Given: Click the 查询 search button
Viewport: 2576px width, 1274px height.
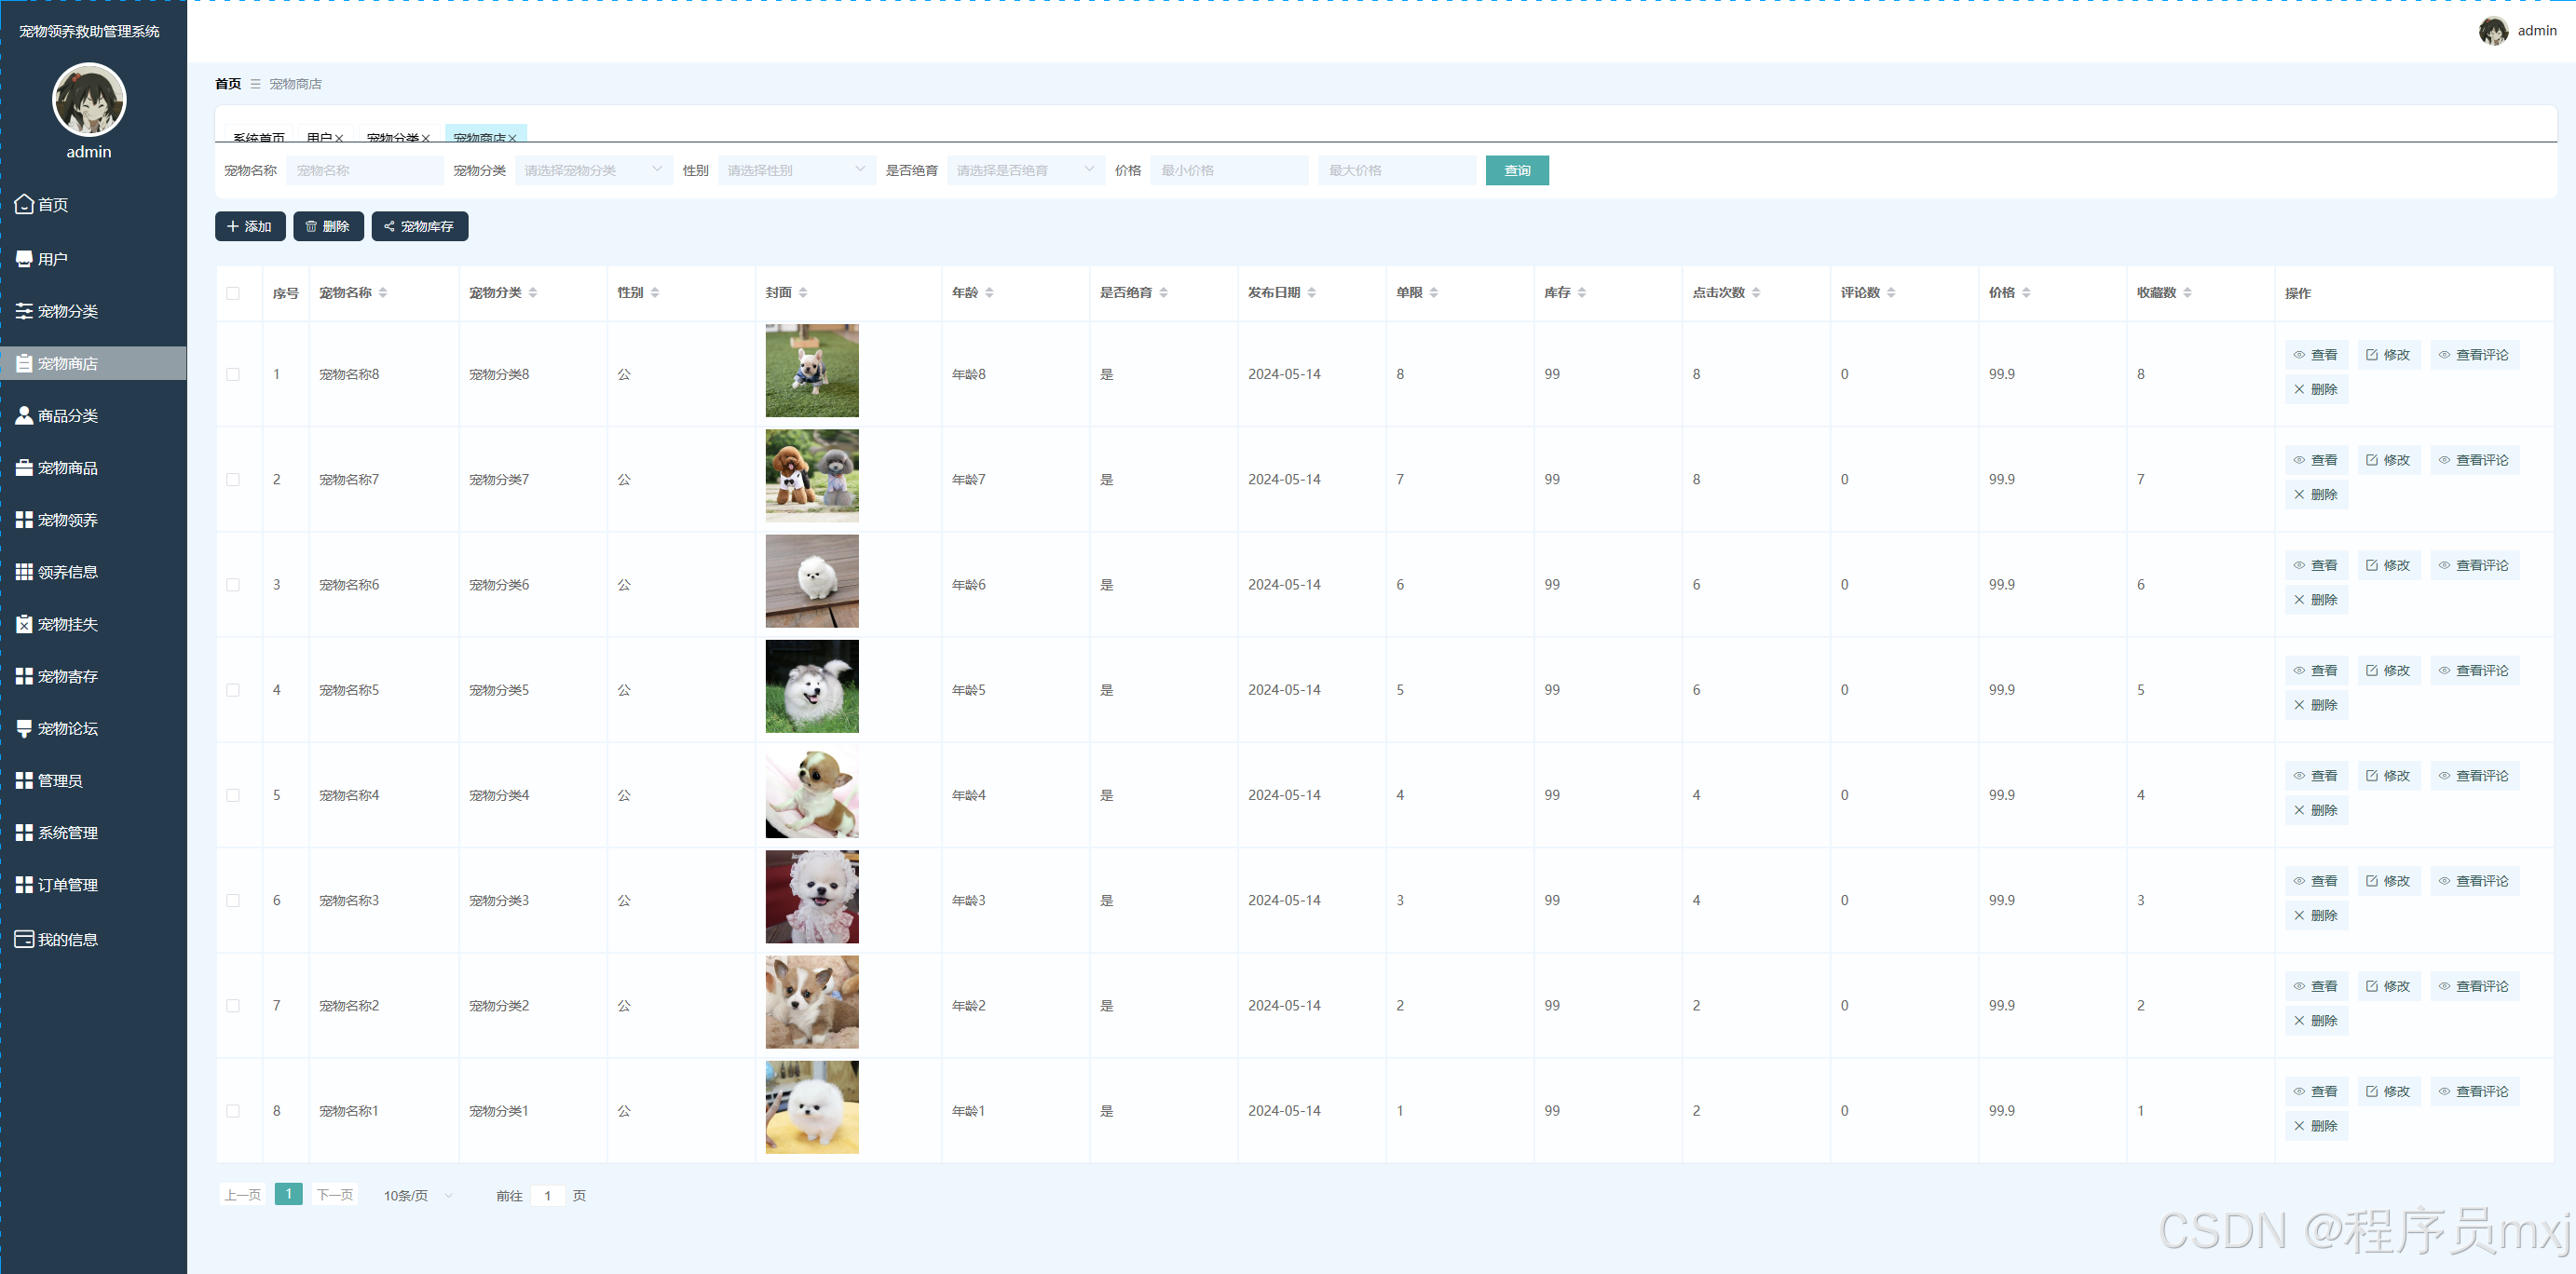Looking at the screenshot, I should click(1516, 170).
